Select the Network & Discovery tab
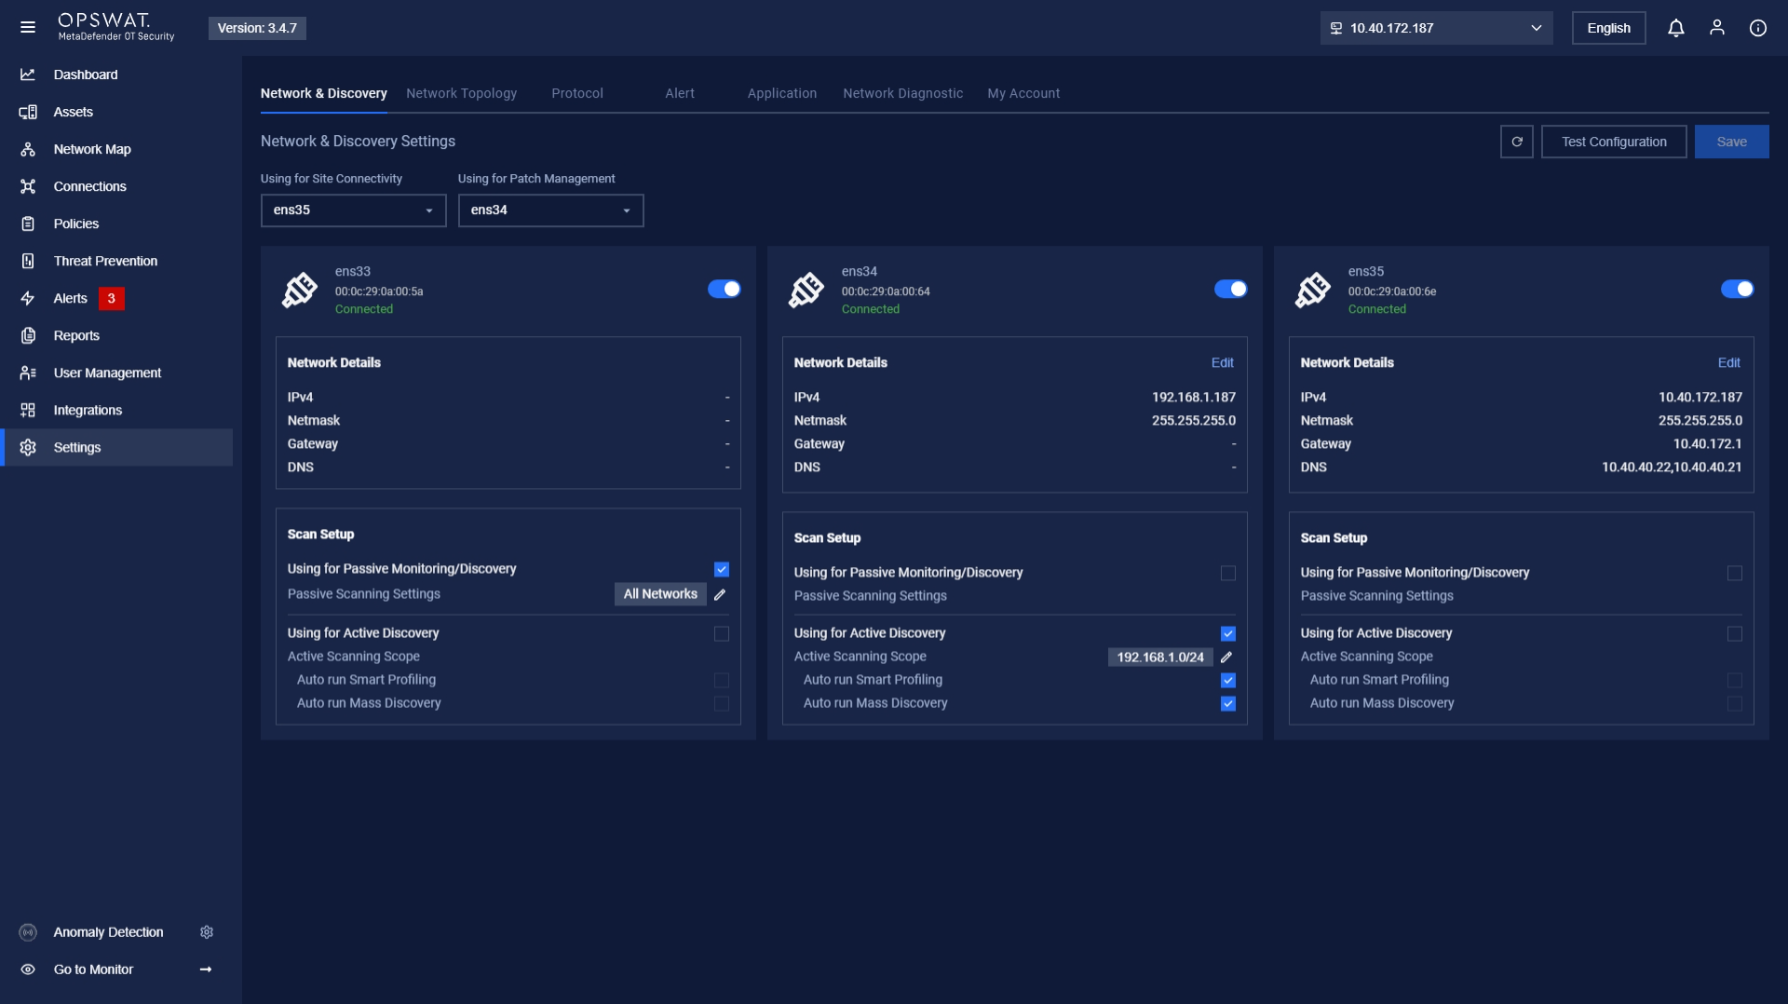 324,93
